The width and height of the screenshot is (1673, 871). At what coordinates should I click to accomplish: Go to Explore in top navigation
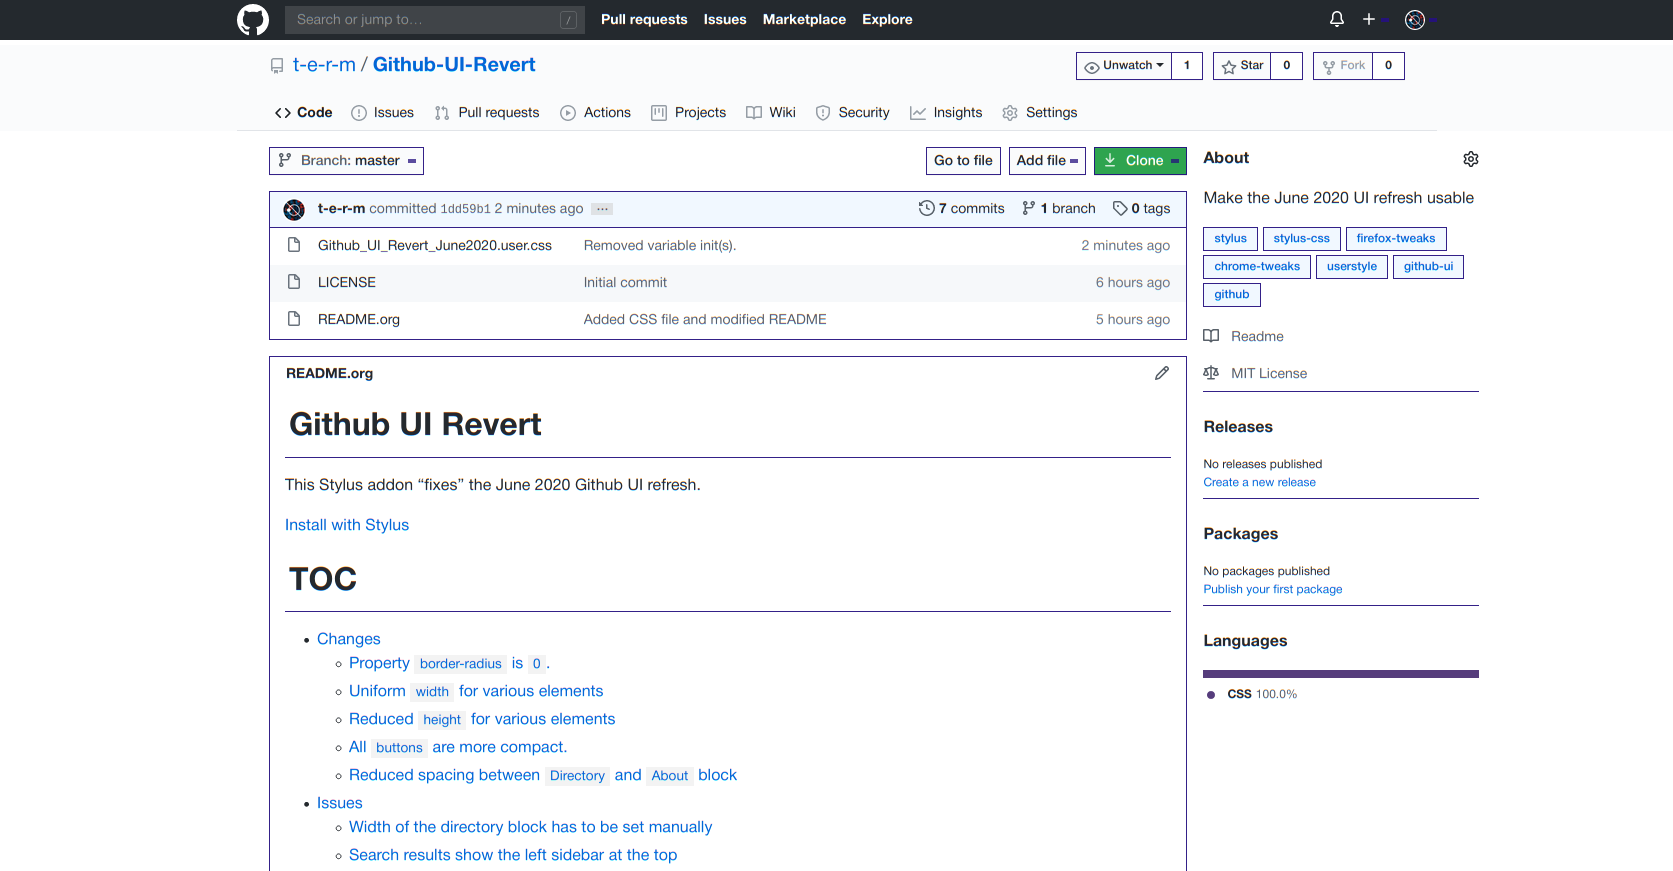click(887, 19)
